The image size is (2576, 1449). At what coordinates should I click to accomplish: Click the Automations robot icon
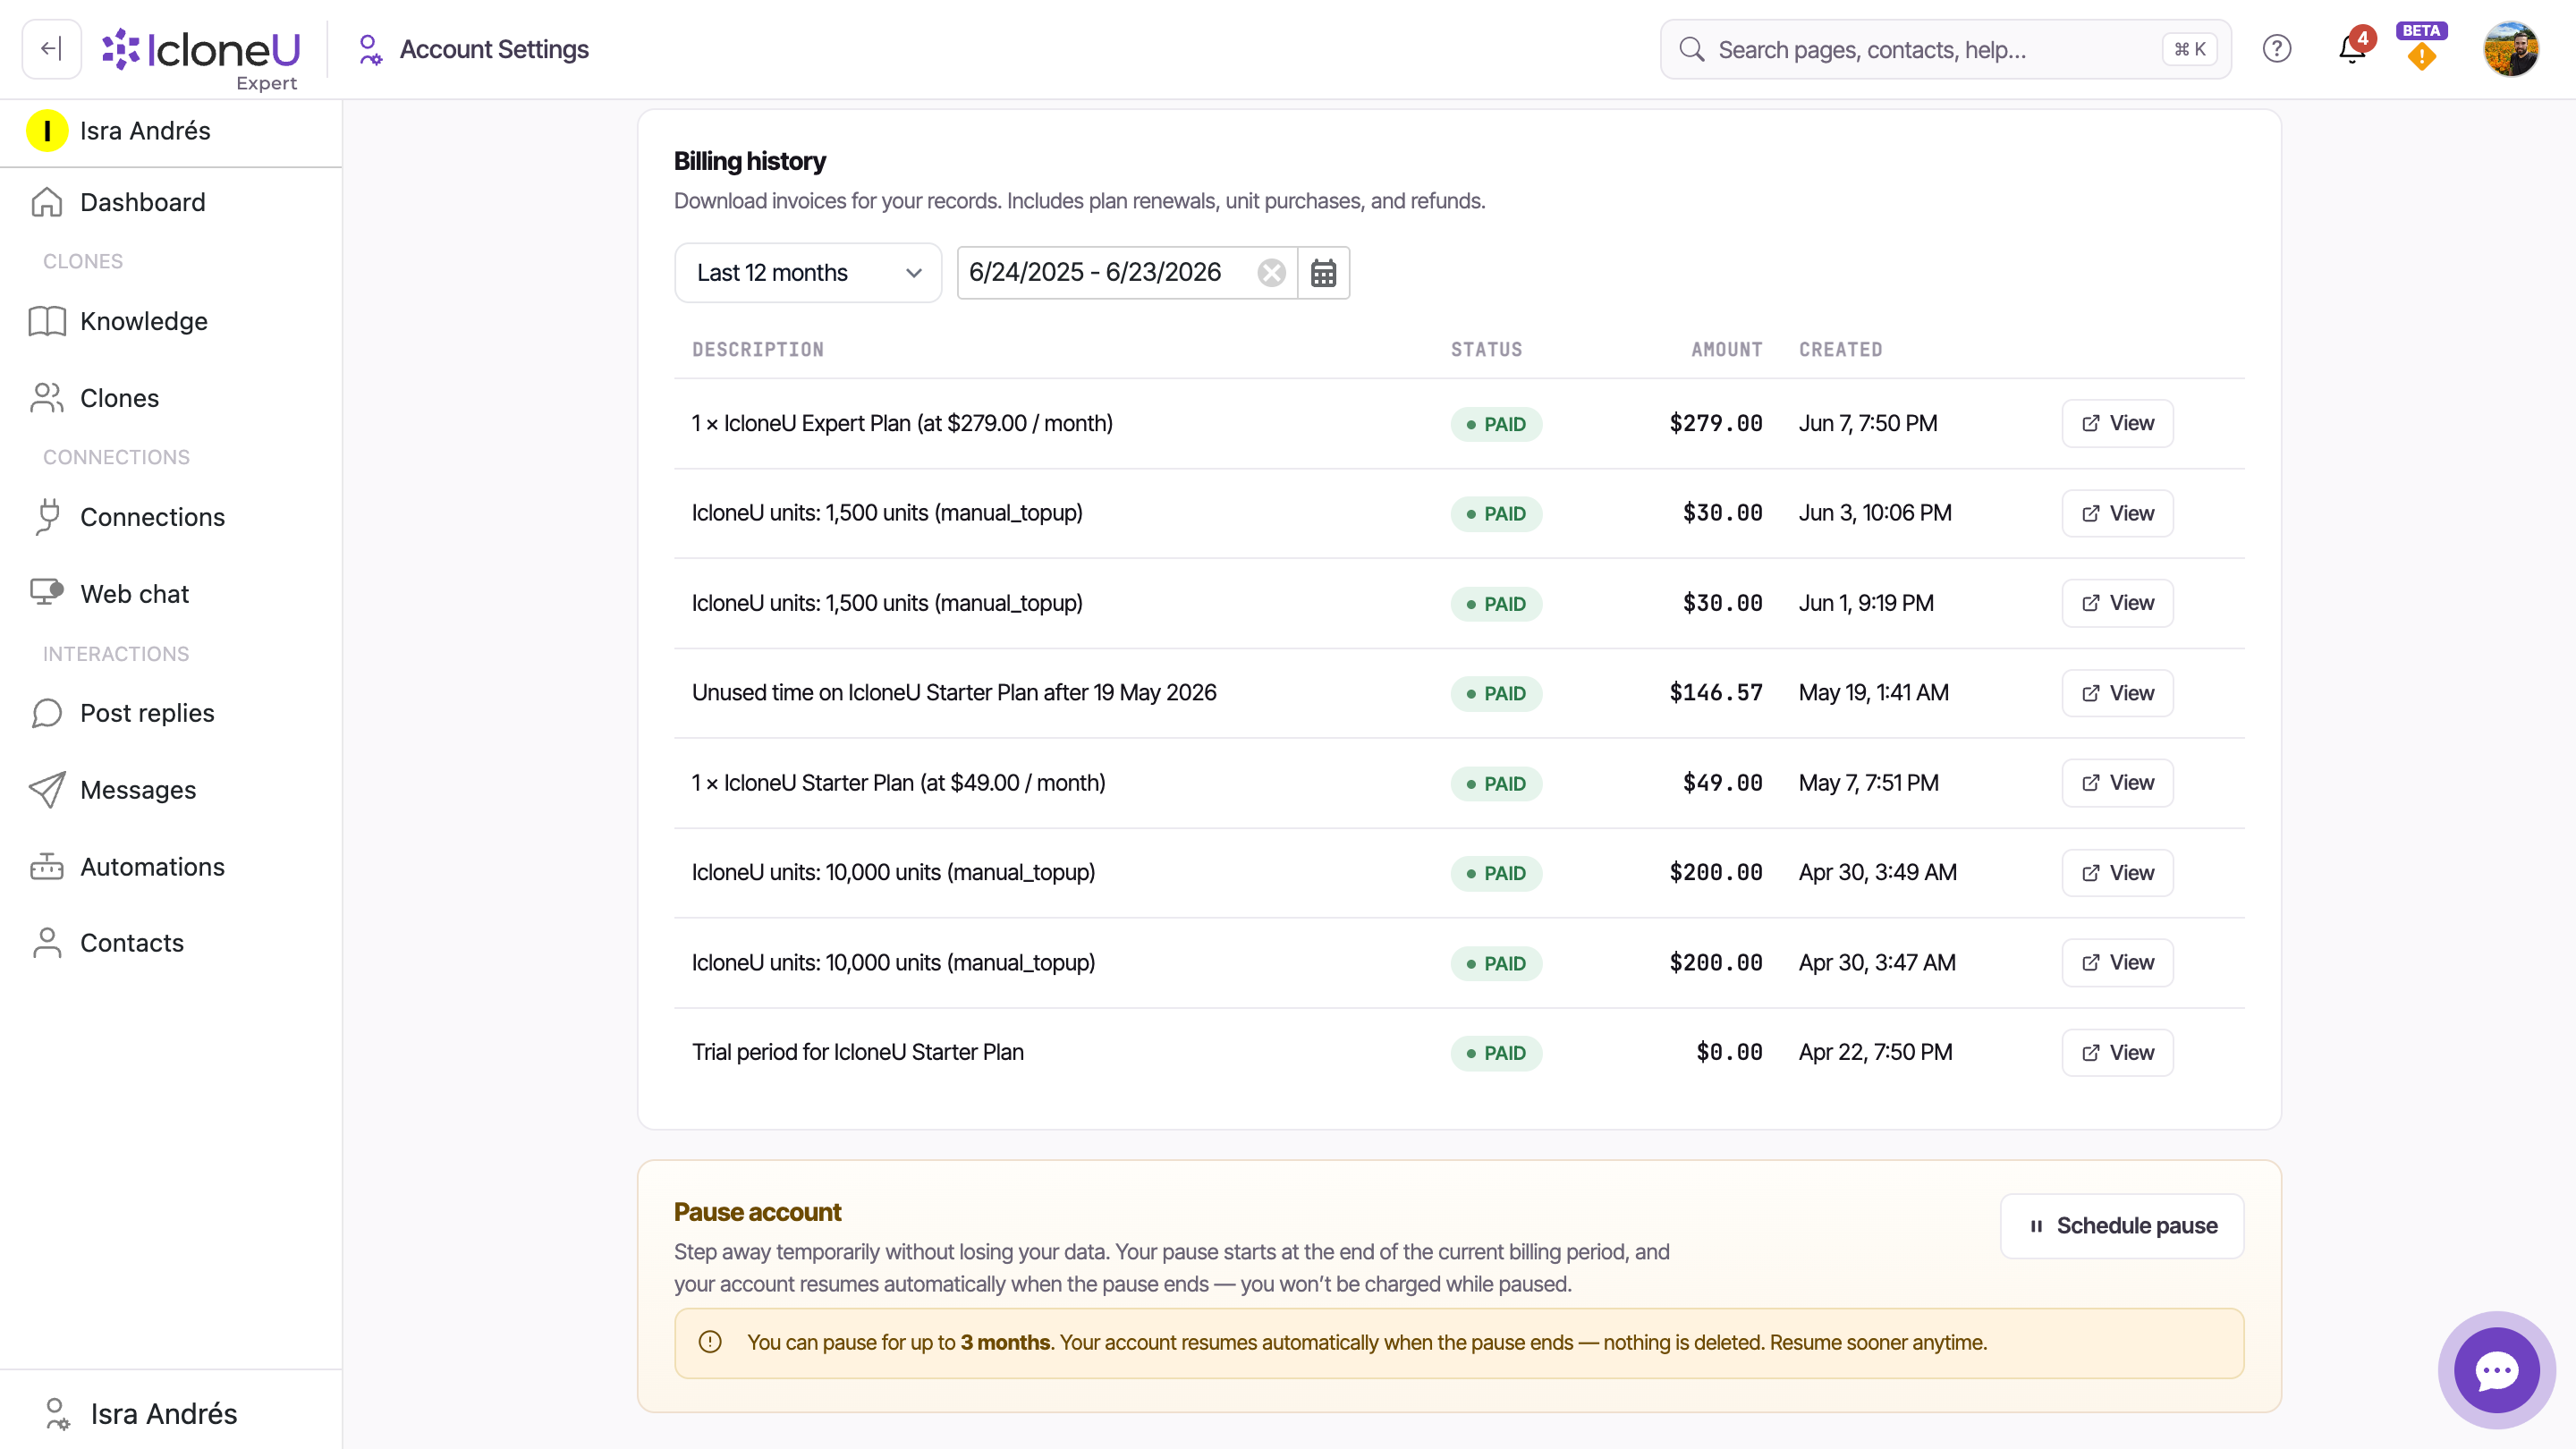[x=47, y=867]
